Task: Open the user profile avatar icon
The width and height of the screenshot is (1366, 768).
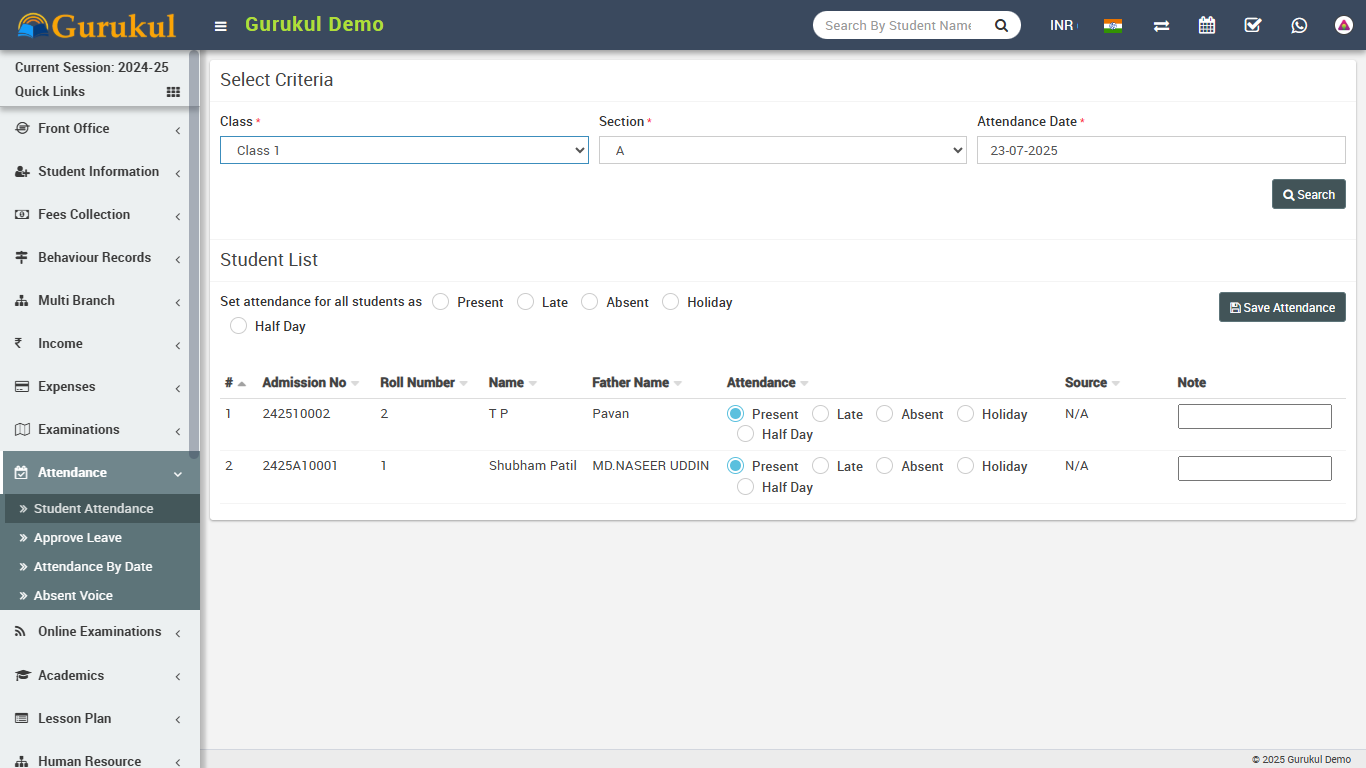Action: pyautogui.click(x=1344, y=25)
